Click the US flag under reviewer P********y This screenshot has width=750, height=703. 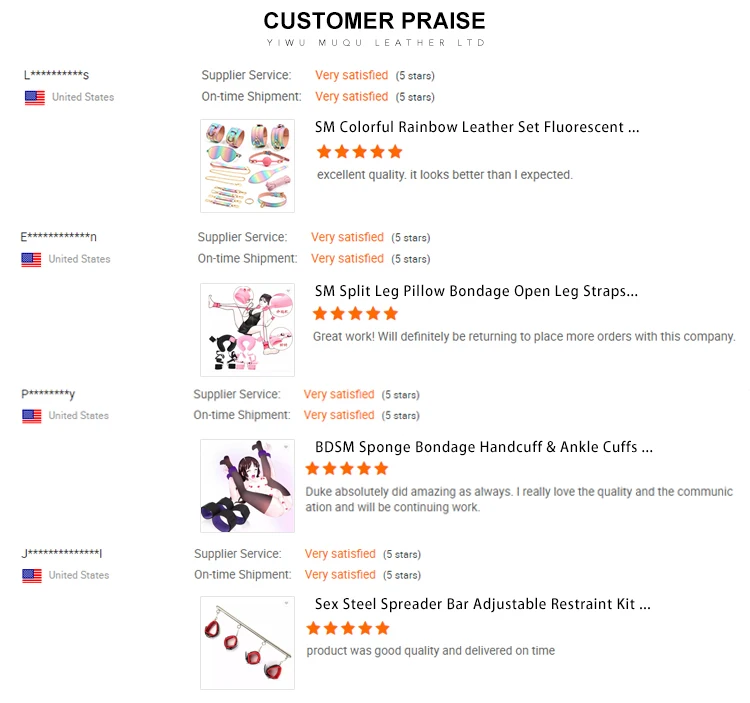coord(31,416)
